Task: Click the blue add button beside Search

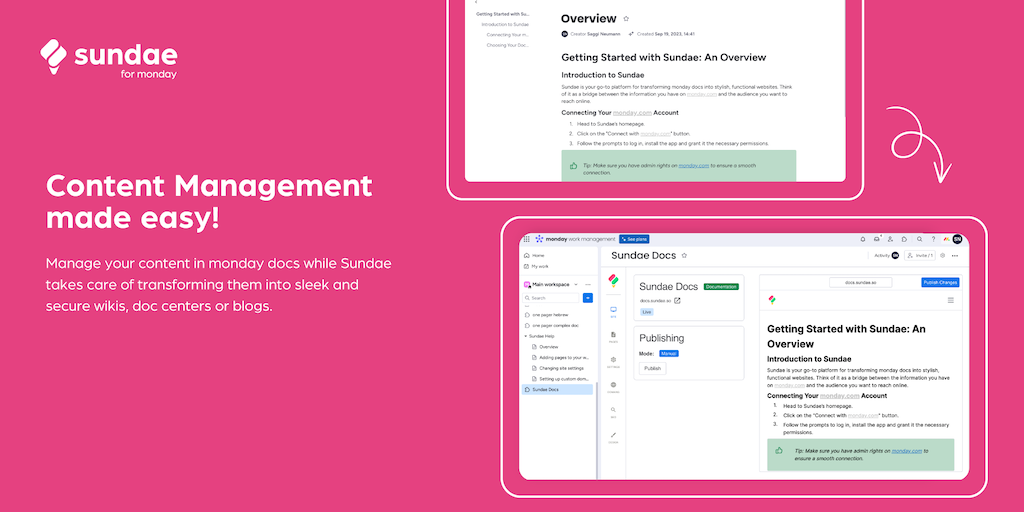Action: [x=588, y=298]
